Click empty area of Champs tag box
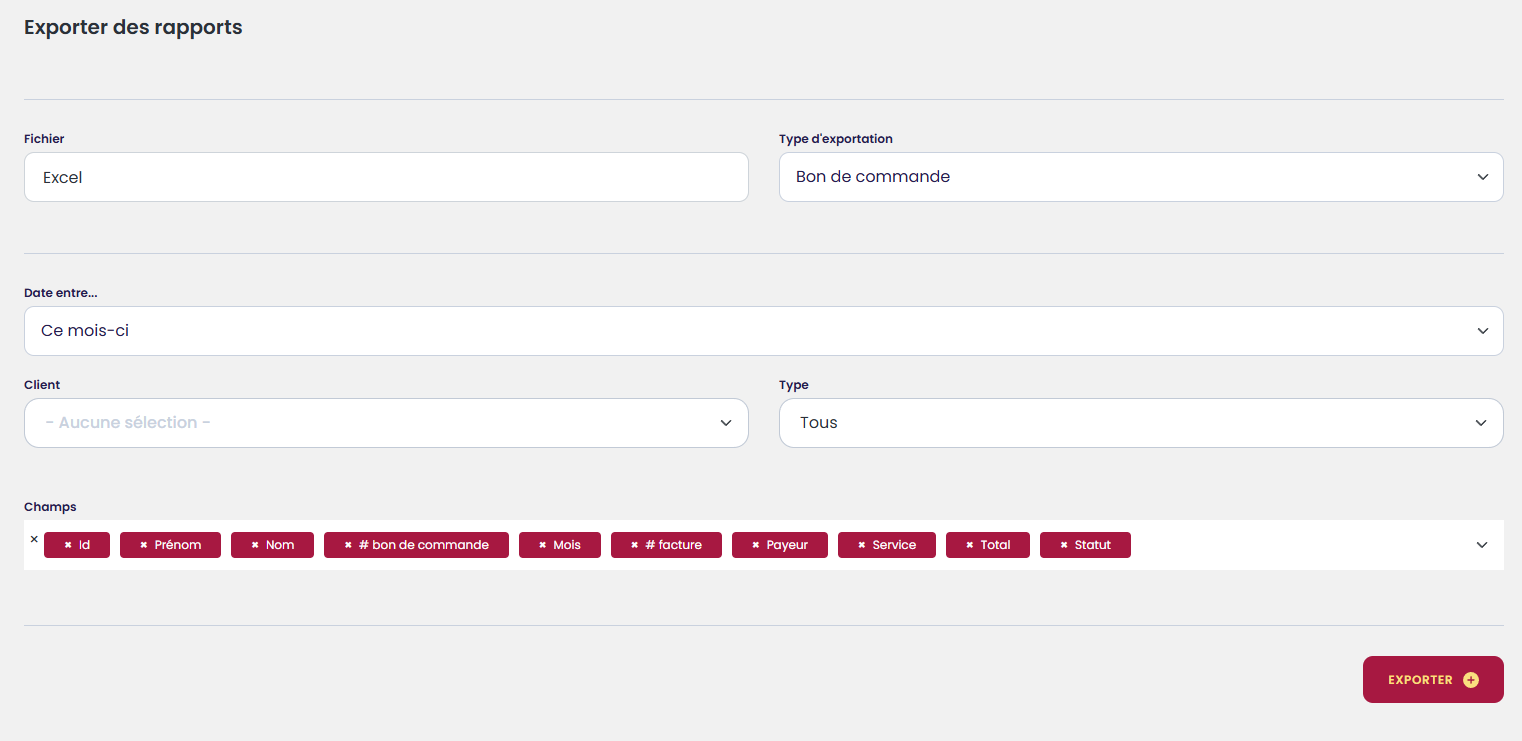 coord(1300,545)
